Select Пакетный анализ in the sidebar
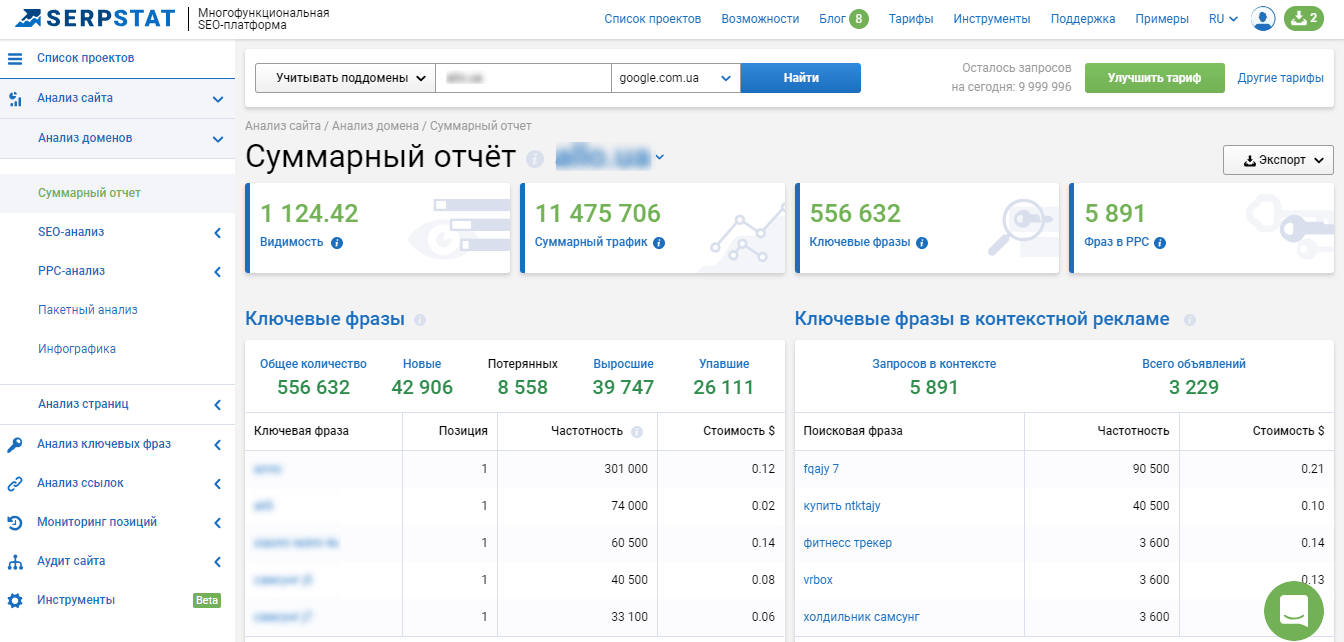This screenshot has width=1344, height=642. coord(88,310)
